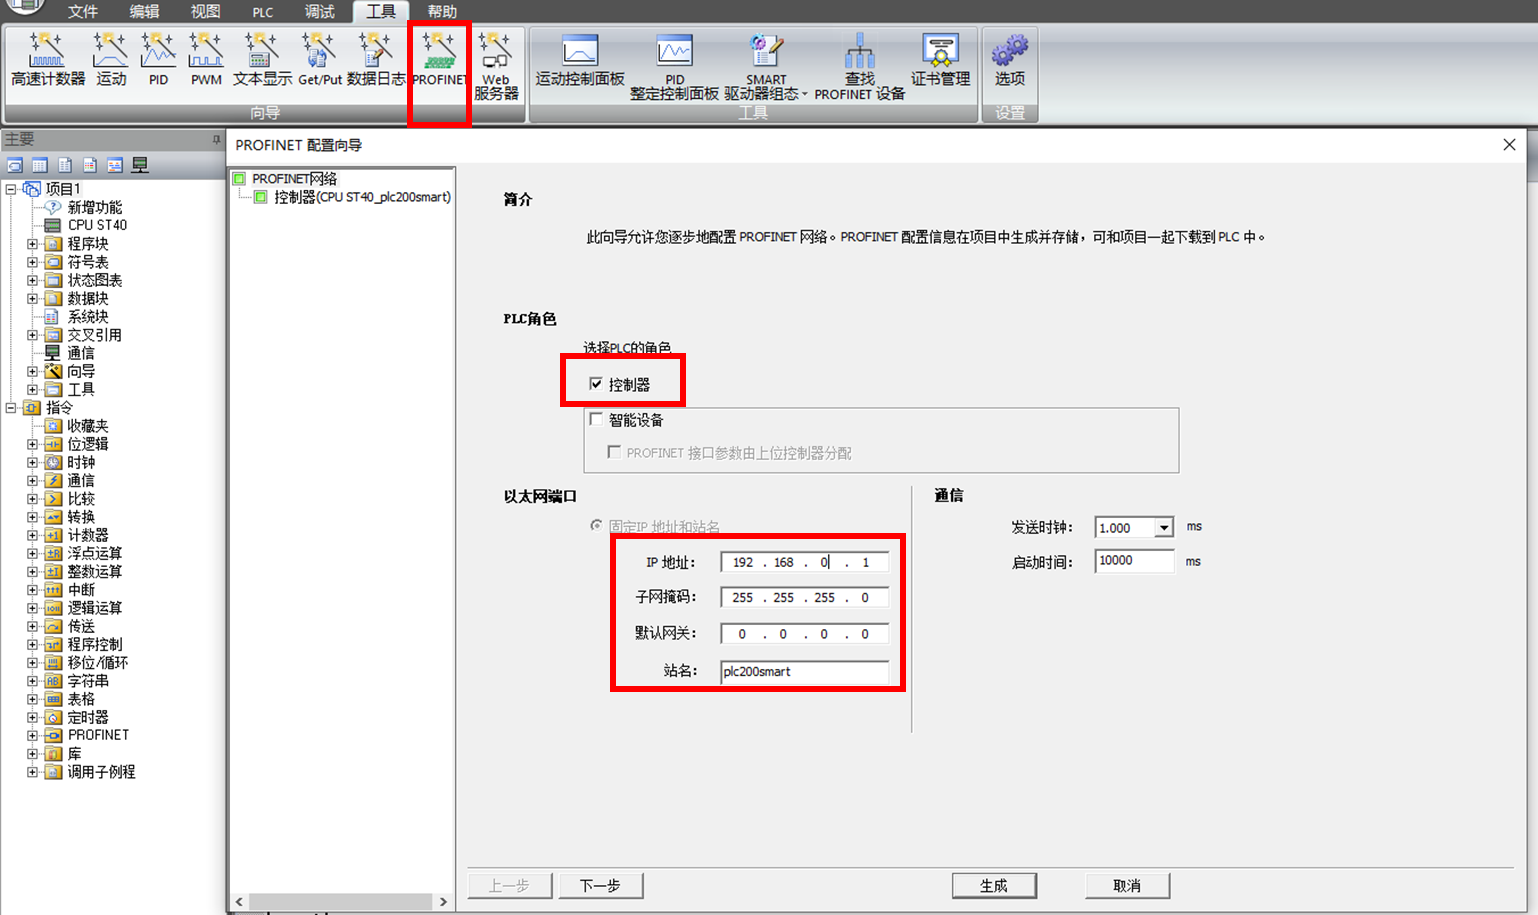Enable the 智能设备 checkbox
The width and height of the screenshot is (1538, 915).
[x=596, y=420]
